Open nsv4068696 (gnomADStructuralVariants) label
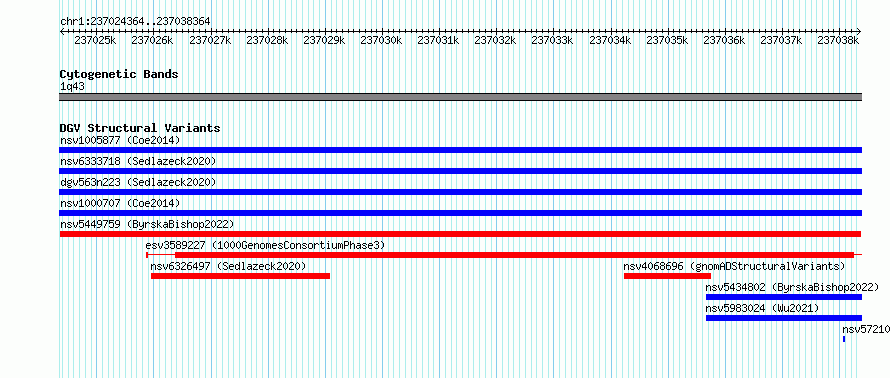Screen dimensions: 890x378 tap(734, 266)
